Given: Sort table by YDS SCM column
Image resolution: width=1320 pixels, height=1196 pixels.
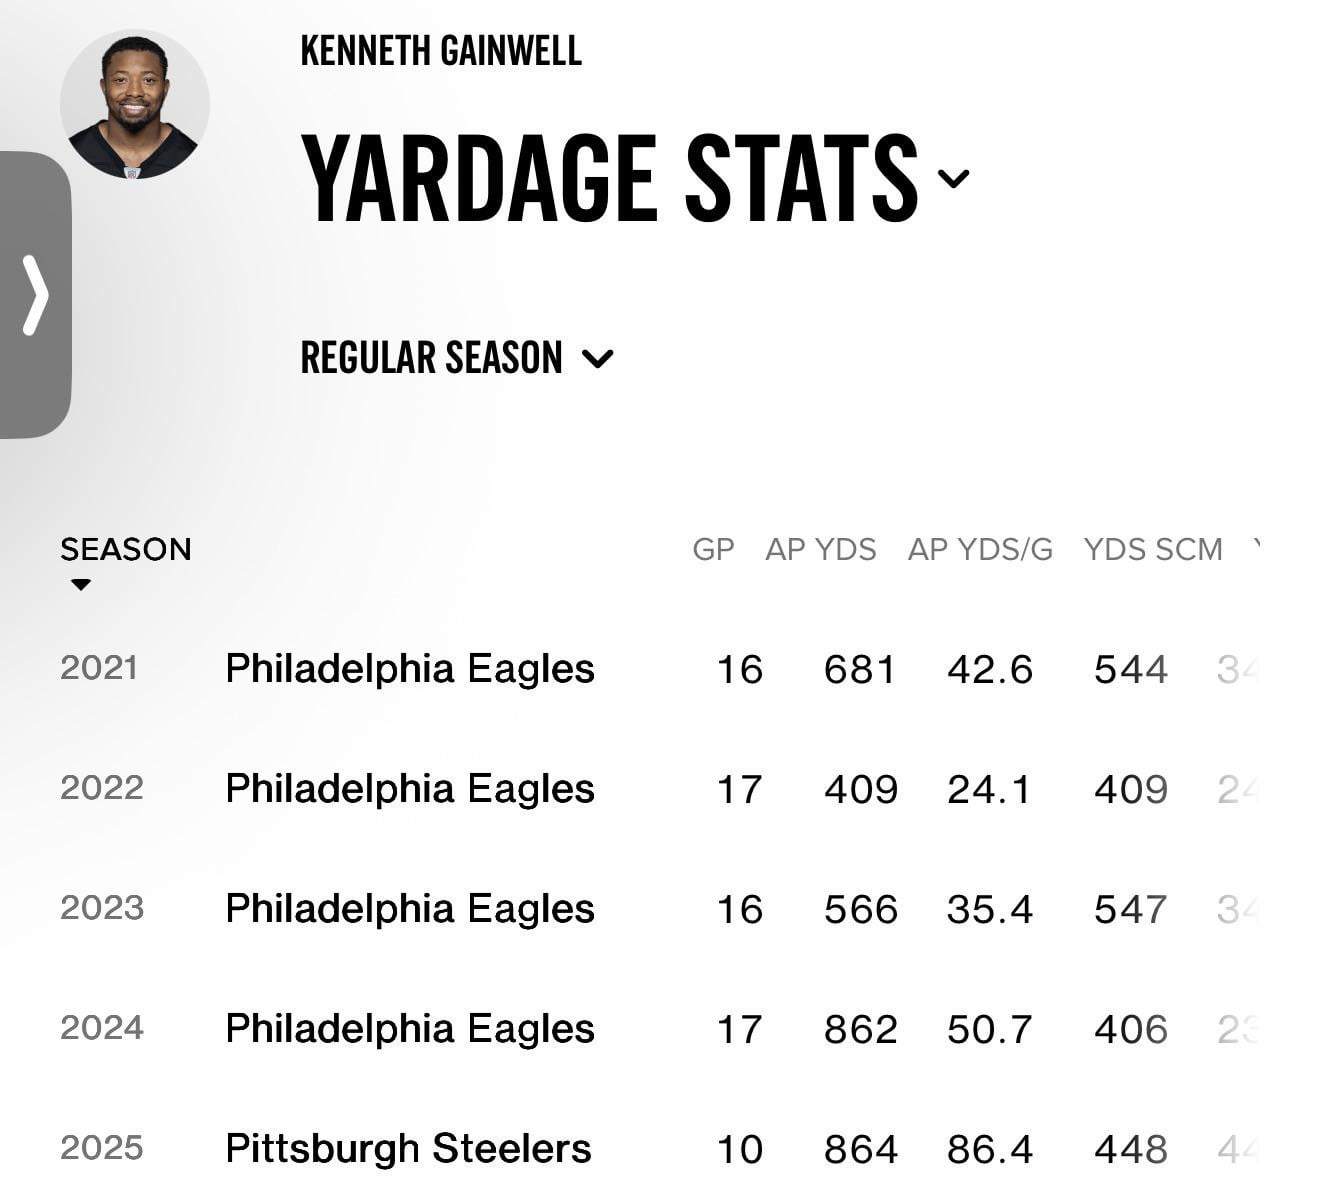Looking at the screenshot, I should [x=1152, y=549].
